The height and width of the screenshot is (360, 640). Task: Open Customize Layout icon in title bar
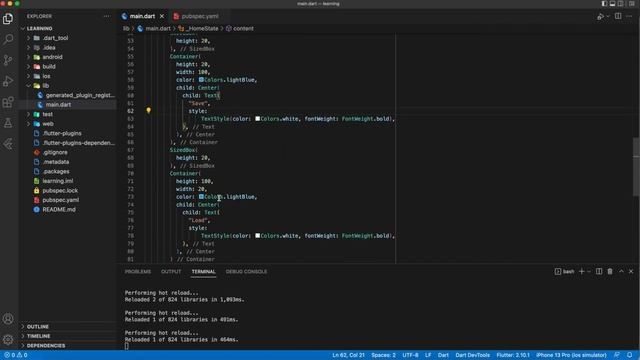pyautogui.click(x=631, y=4)
